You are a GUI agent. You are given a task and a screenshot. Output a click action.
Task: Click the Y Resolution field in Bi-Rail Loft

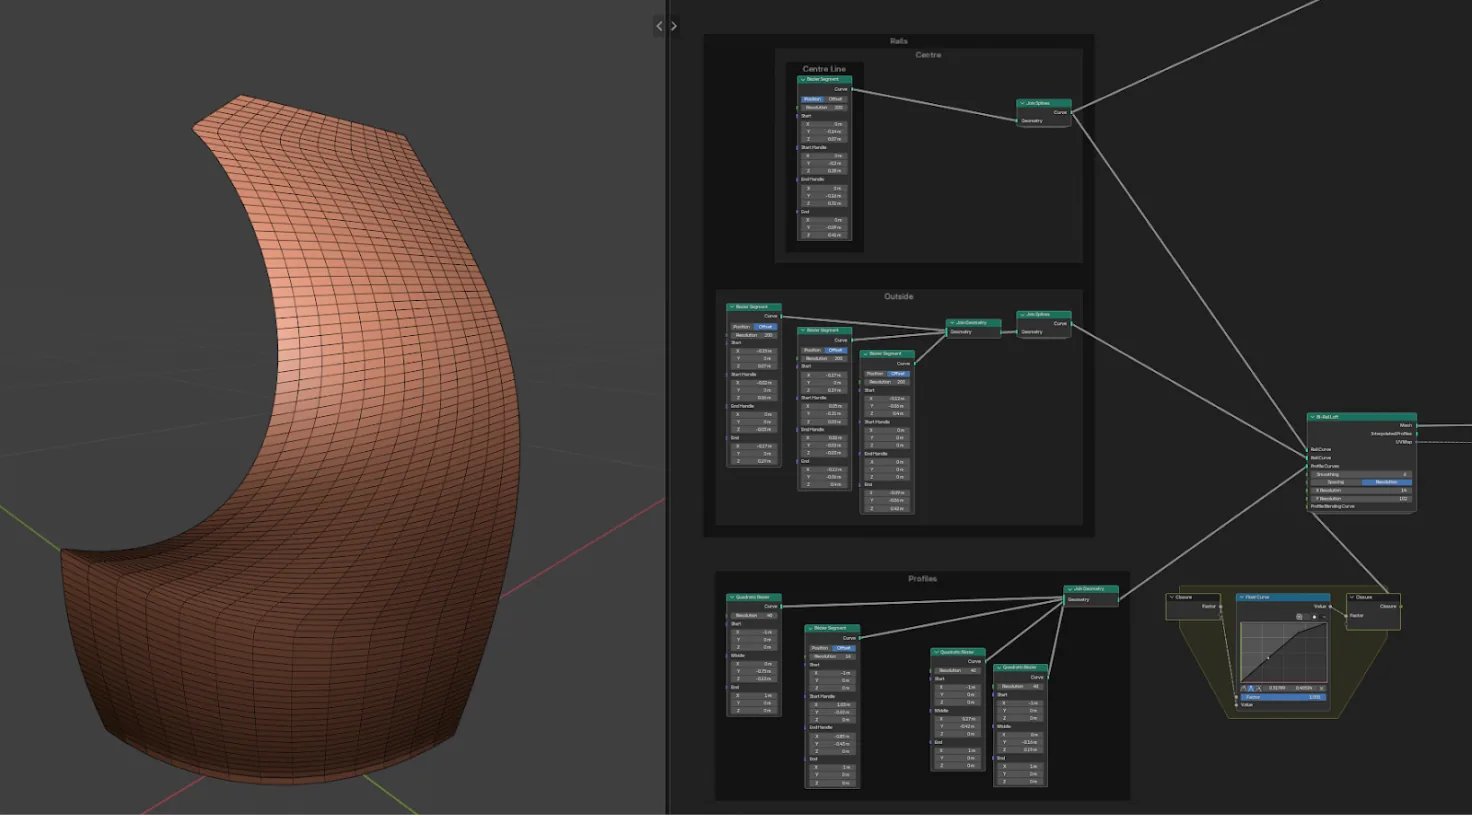coord(1361,499)
